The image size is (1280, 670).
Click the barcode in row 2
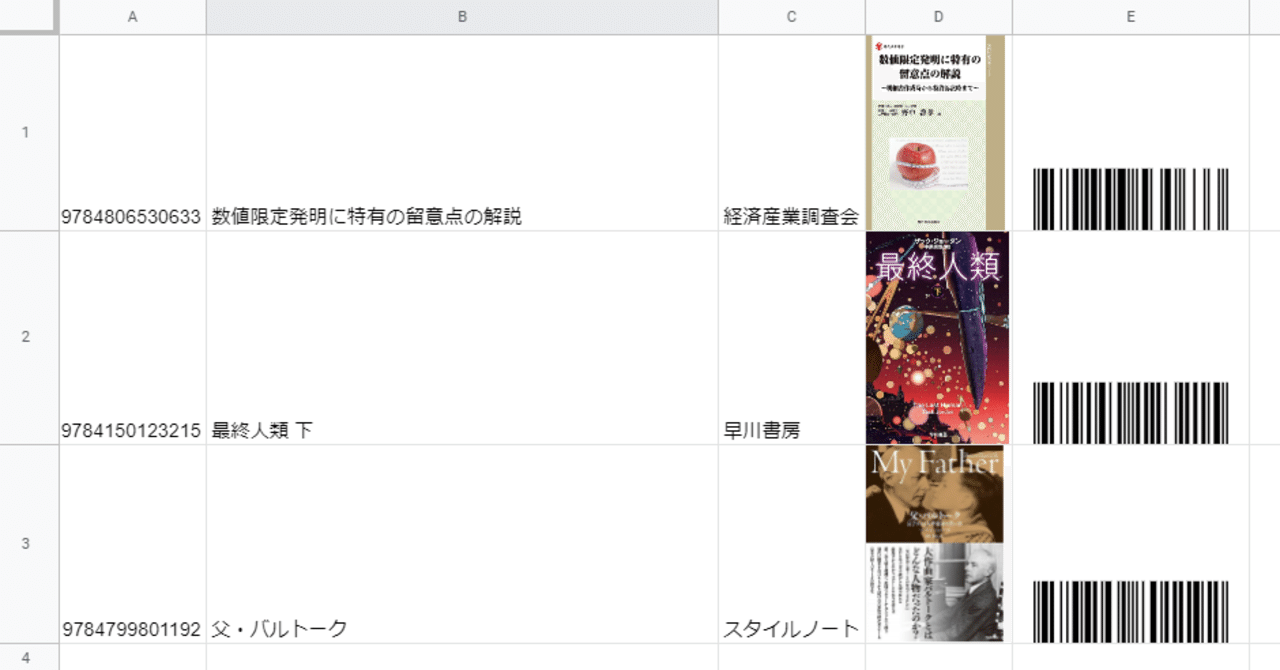[x=1130, y=412]
